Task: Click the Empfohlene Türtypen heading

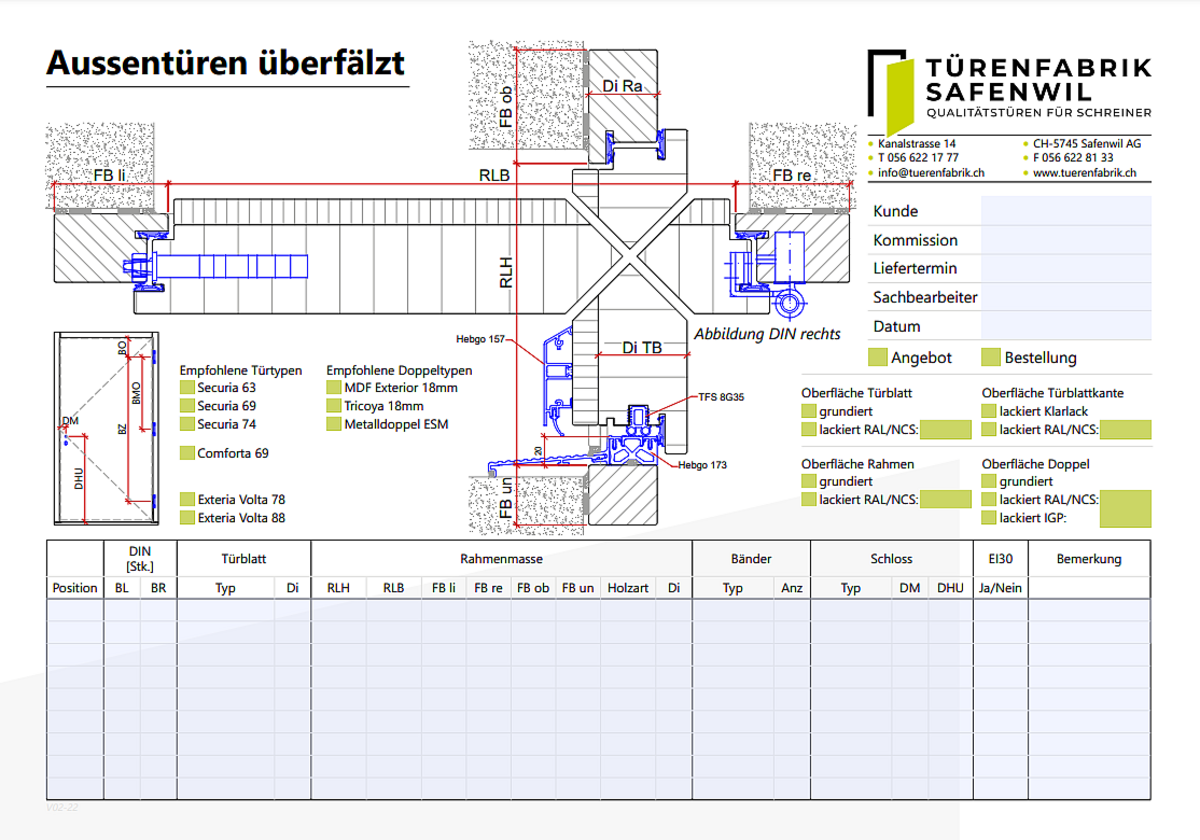Action: pyautogui.click(x=240, y=370)
